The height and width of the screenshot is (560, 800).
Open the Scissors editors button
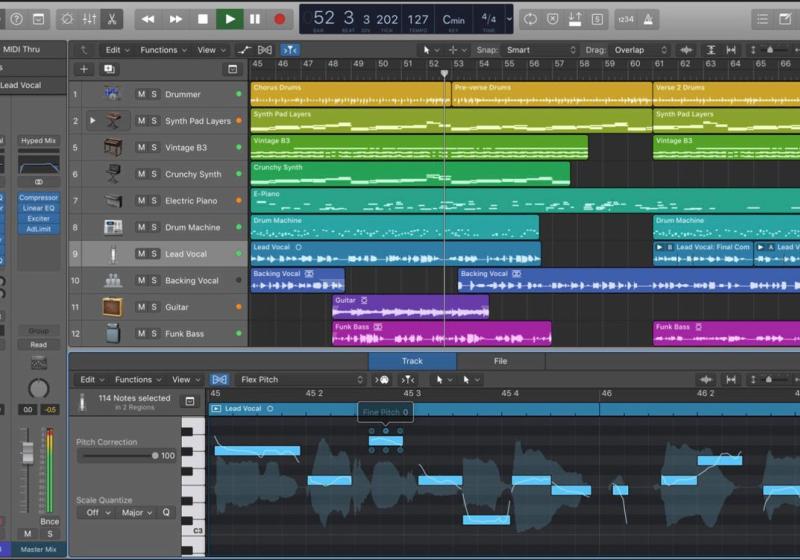point(111,18)
